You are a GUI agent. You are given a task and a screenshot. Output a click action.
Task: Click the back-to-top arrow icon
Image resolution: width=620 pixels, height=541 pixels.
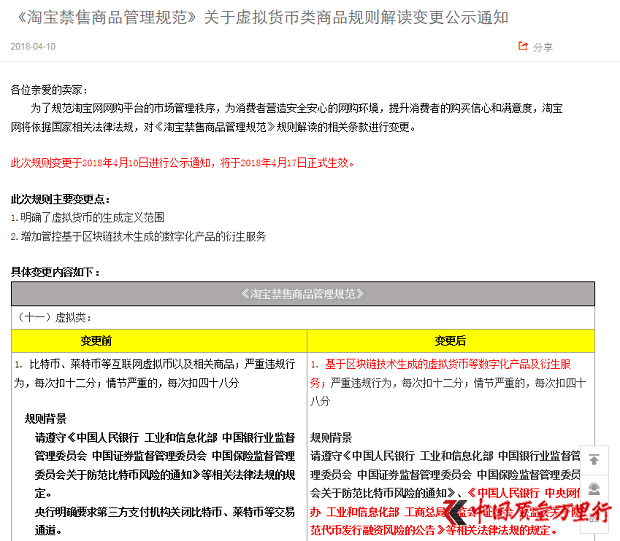[x=594, y=460]
